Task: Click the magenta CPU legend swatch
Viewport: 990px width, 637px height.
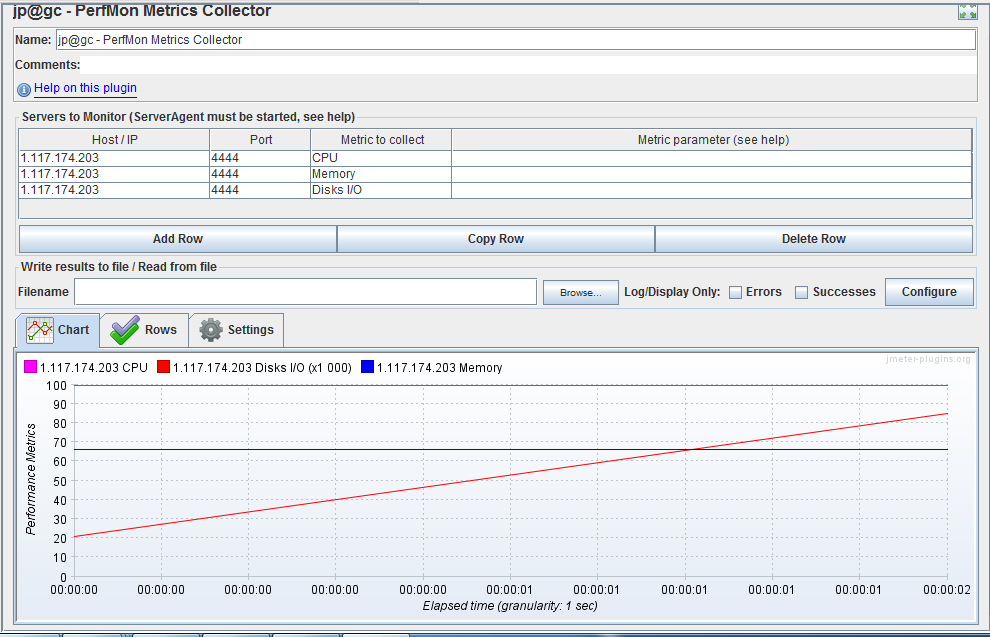Action: pos(30,367)
